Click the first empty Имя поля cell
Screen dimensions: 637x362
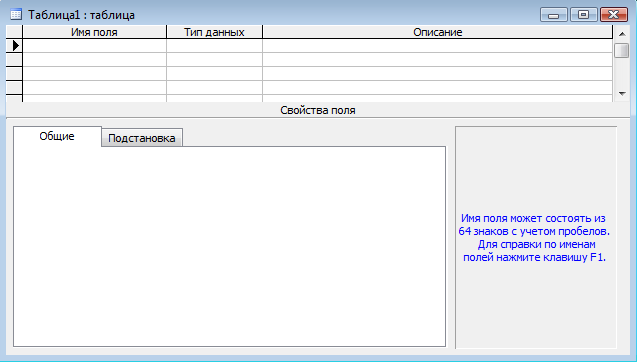coord(94,46)
